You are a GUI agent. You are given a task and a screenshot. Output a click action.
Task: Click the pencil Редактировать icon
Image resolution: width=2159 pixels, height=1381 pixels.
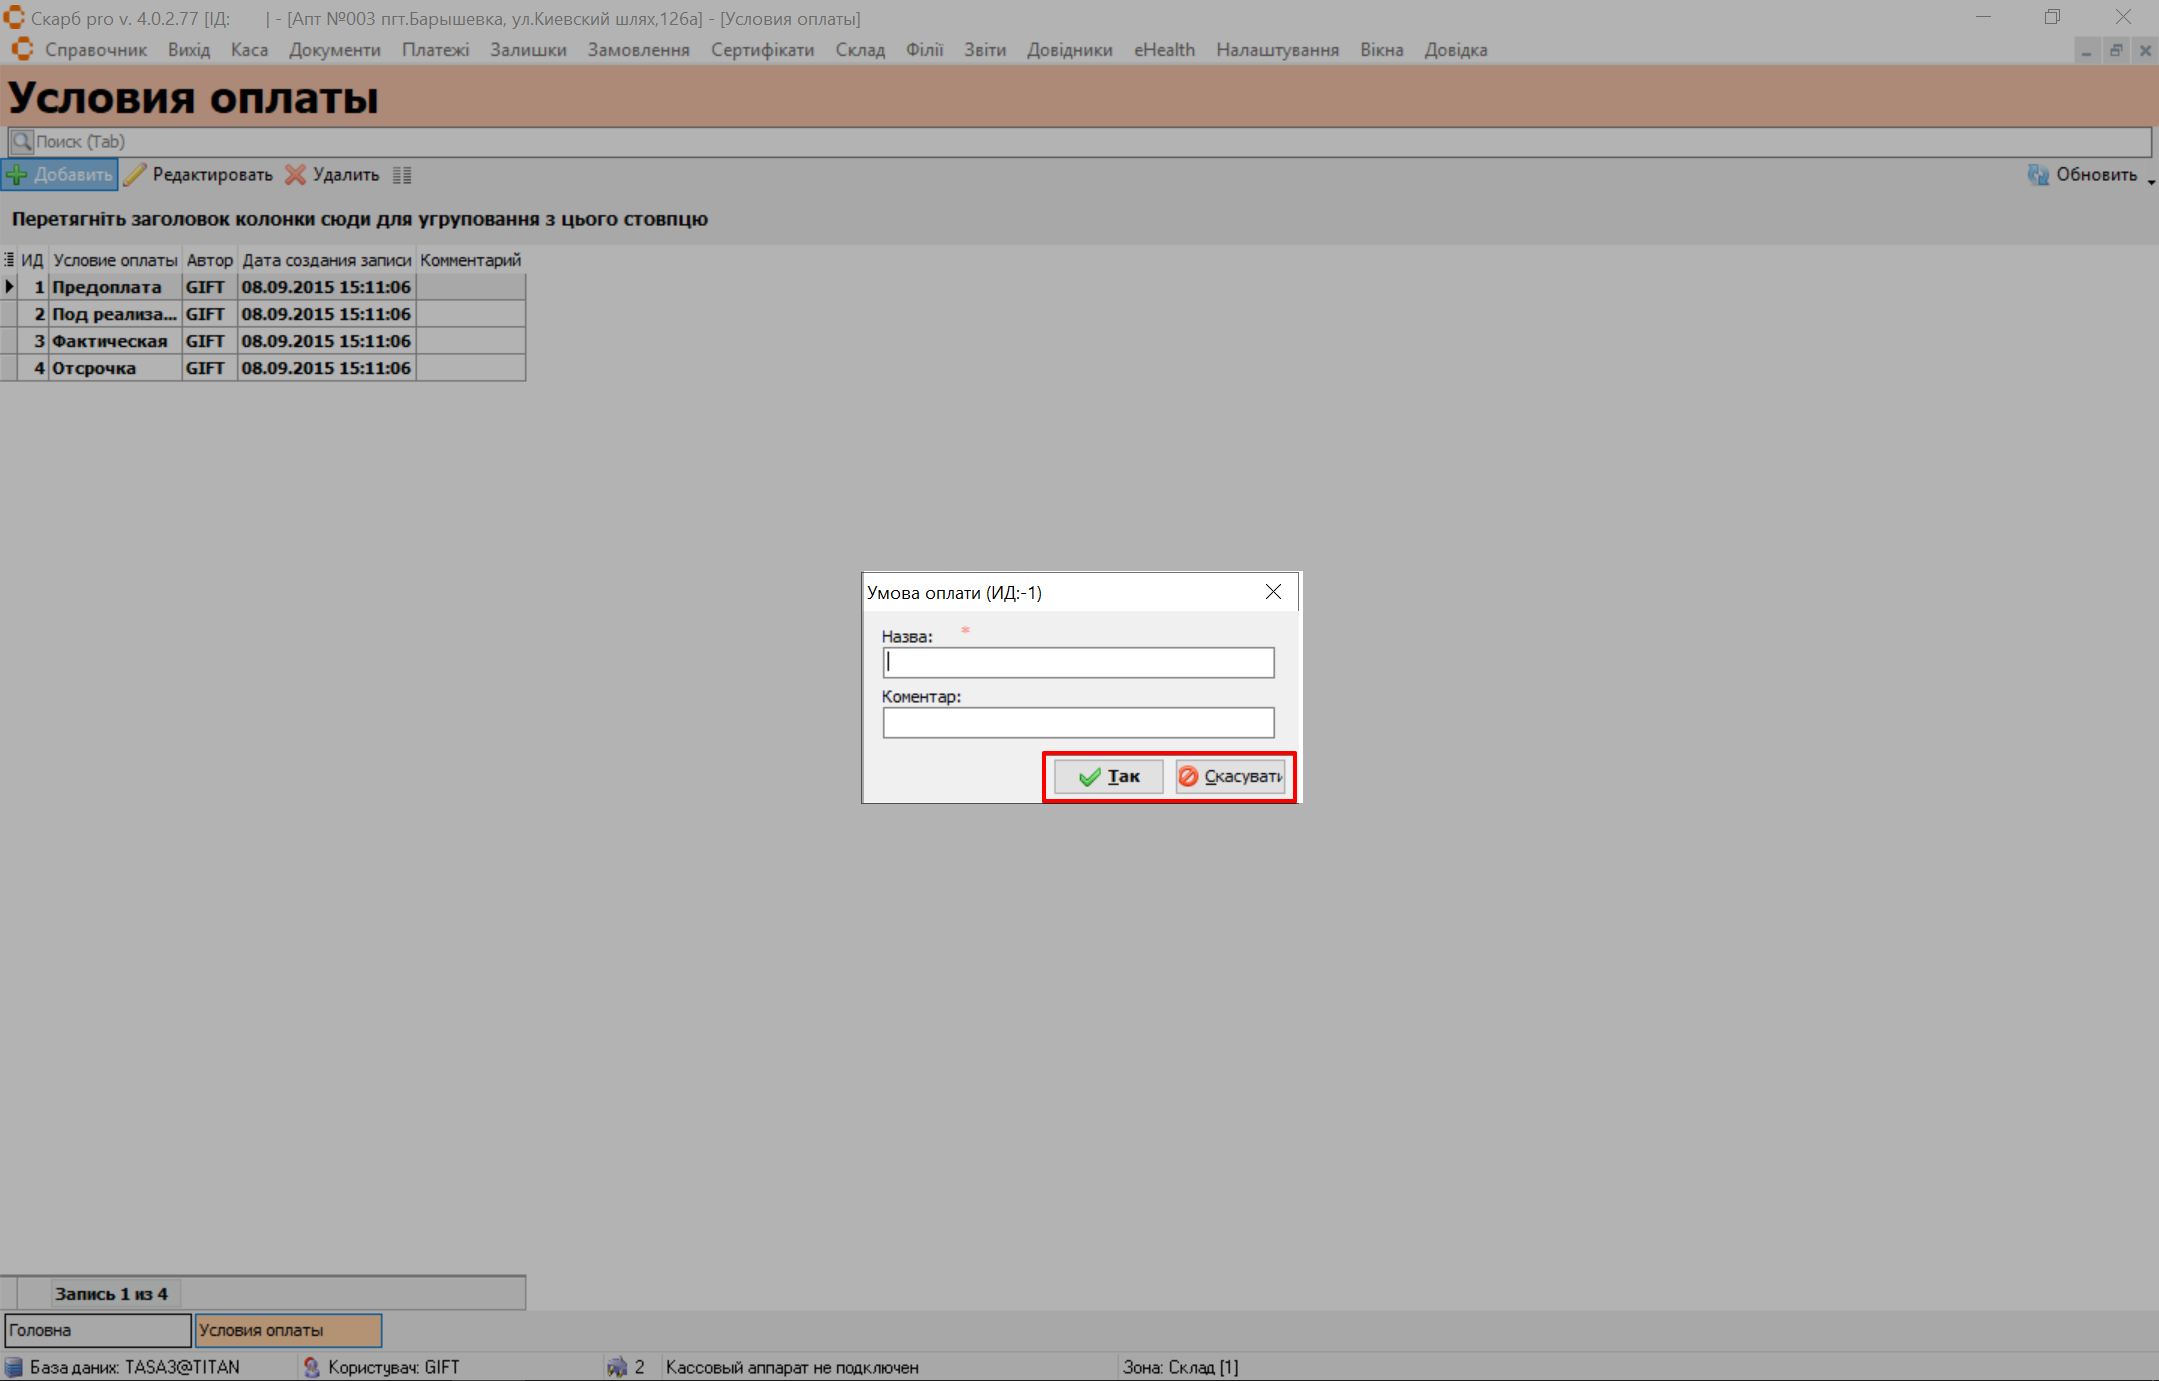[135, 175]
